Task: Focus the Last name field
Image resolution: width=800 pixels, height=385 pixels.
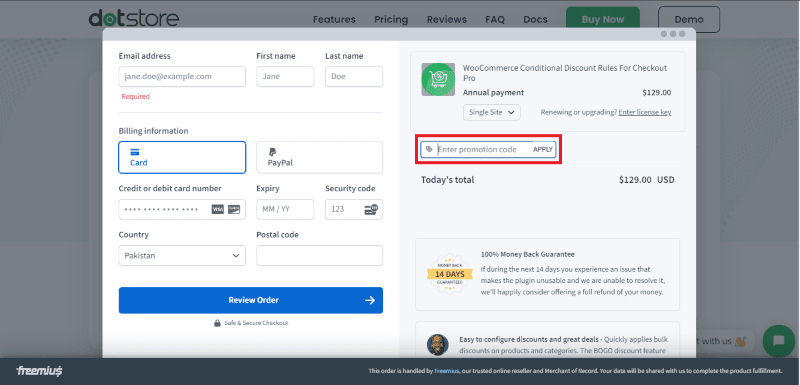Action: click(x=354, y=76)
